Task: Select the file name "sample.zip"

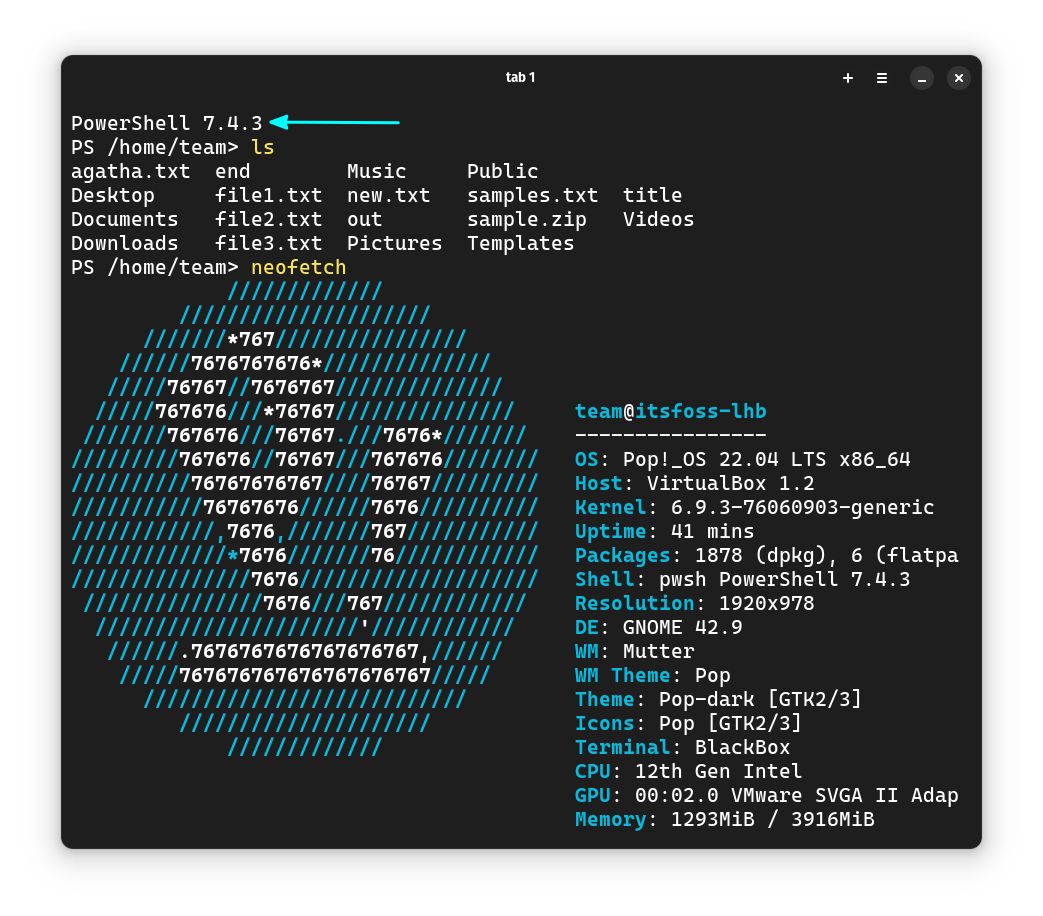Action: click(526, 220)
